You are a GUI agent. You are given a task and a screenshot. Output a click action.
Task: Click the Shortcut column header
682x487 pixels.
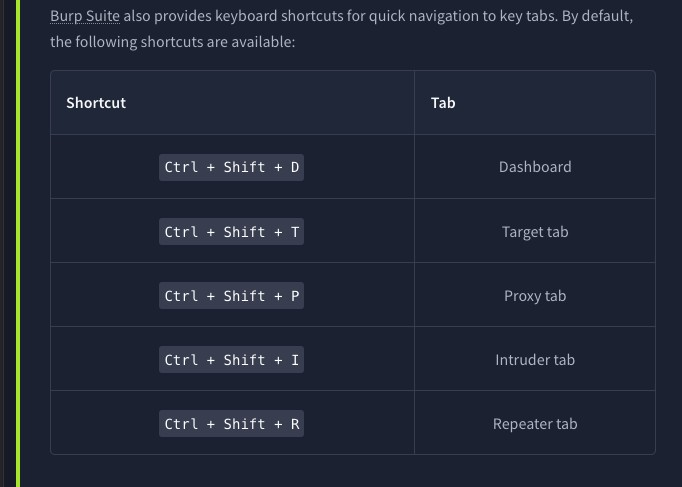click(96, 103)
